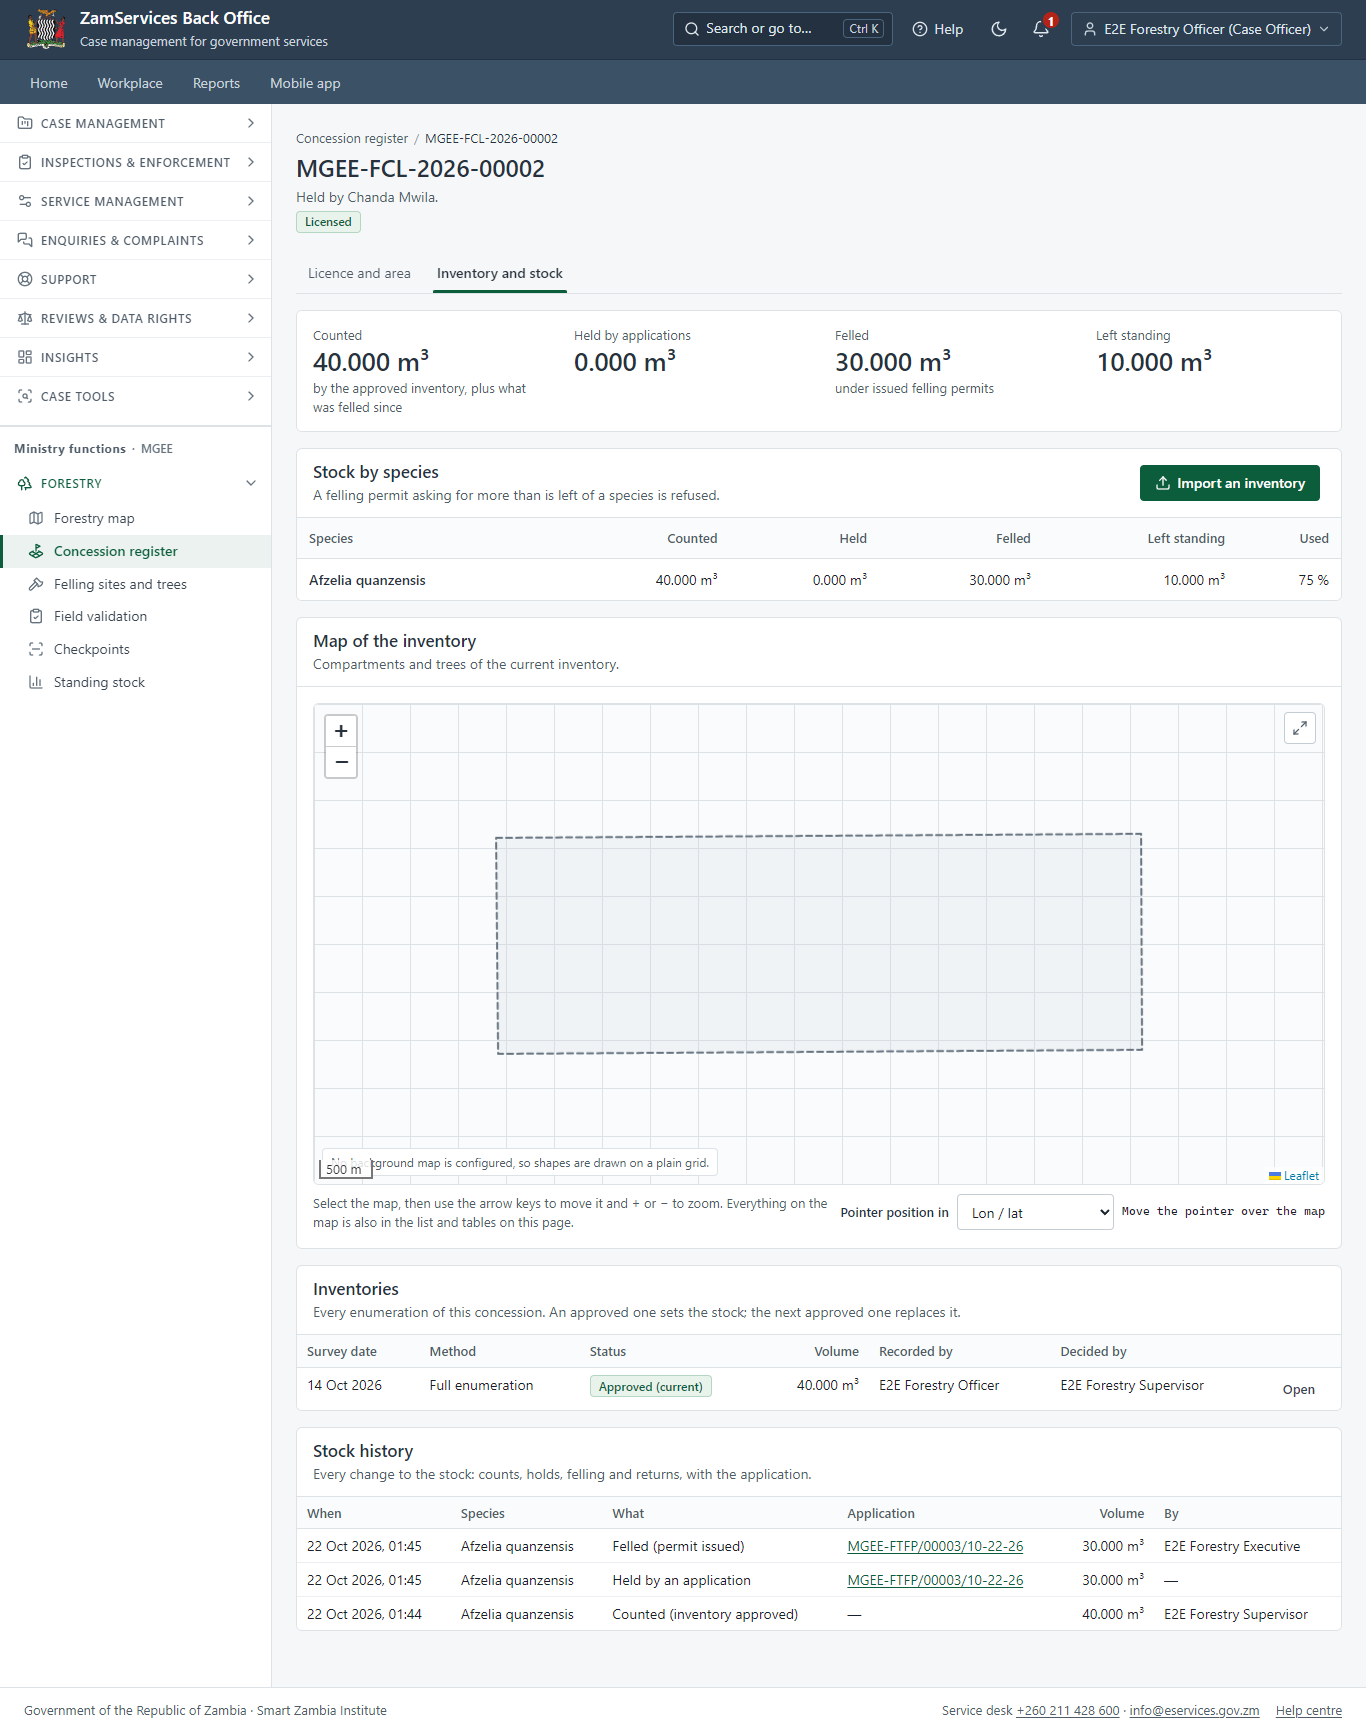Click the Help centre footer link
The width and height of the screenshot is (1366, 1732).
pyautogui.click(x=1309, y=1710)
